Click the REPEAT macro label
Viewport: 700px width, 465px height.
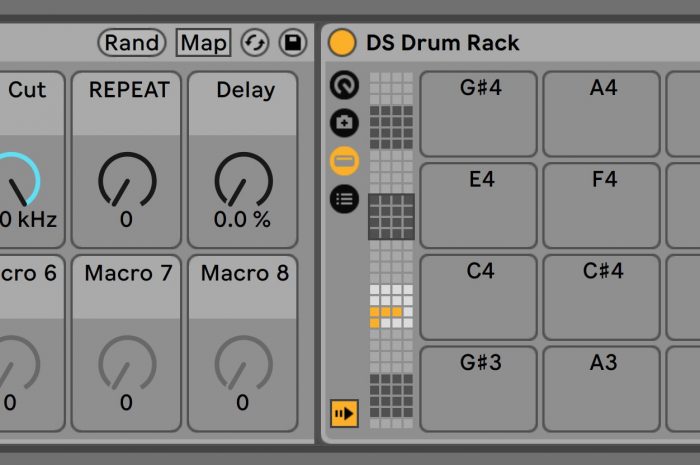point(129,90)
